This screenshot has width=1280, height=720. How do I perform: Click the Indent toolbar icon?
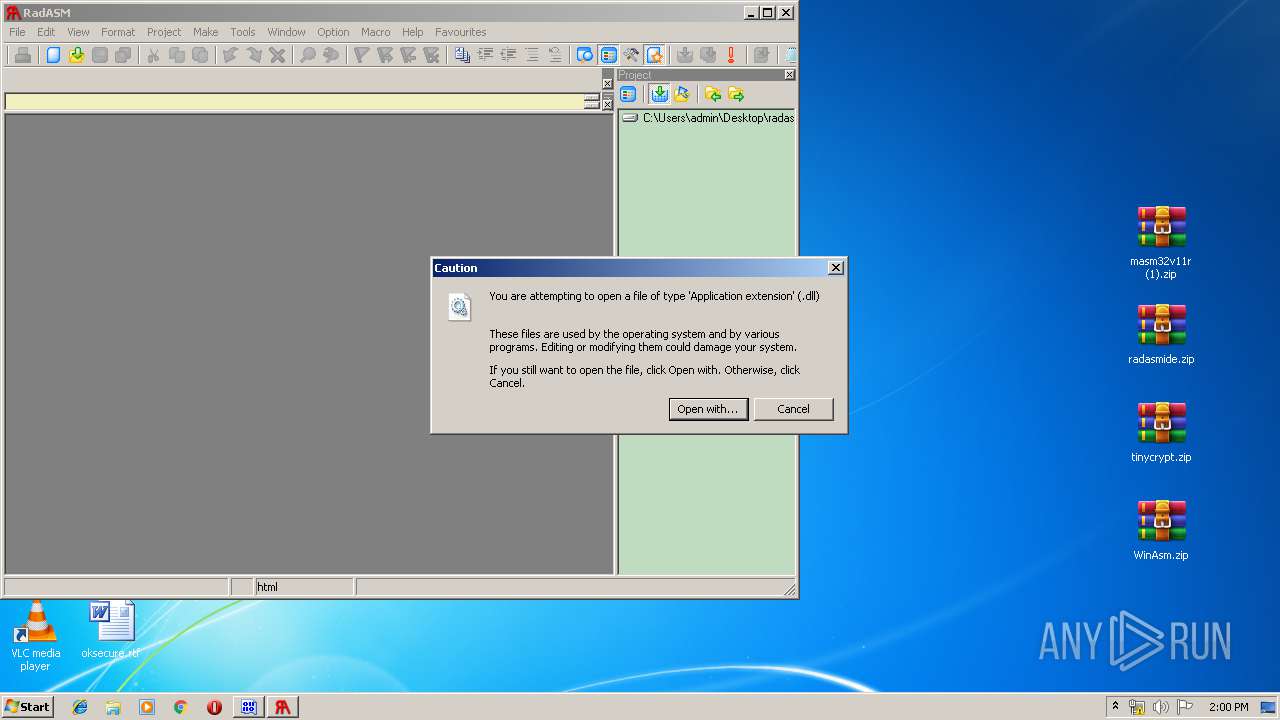click(x=485, y=55)
